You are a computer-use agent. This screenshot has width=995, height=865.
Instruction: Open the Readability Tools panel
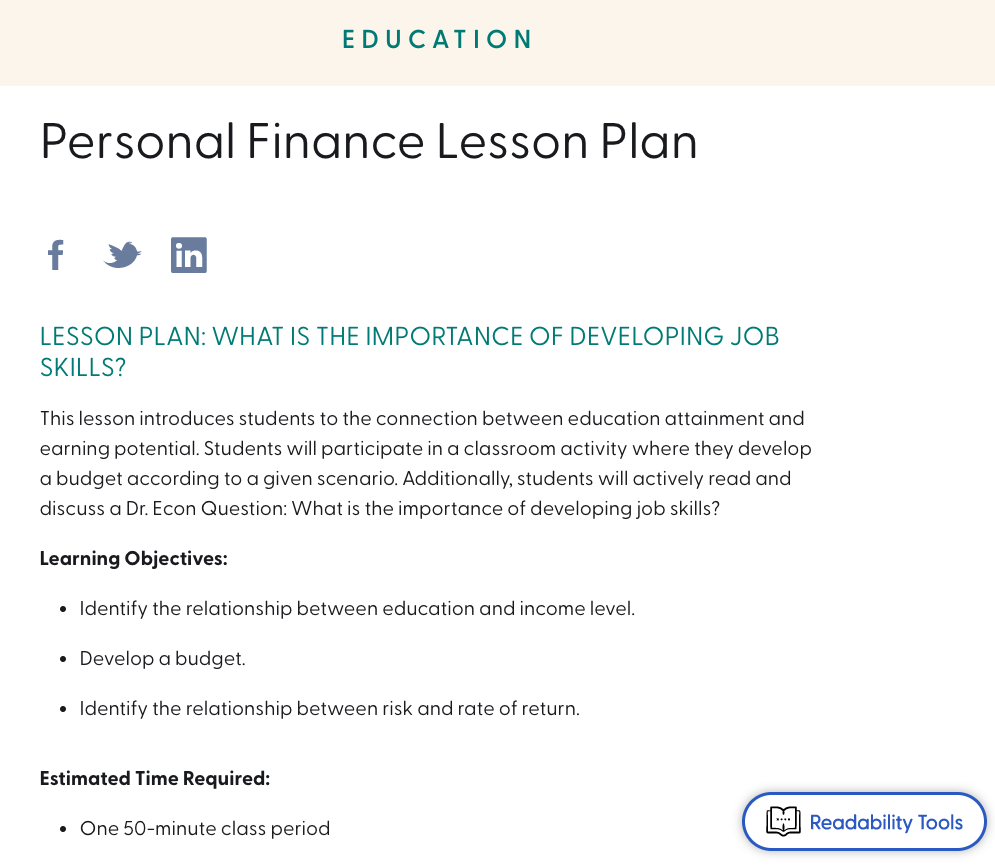click(863, 821)
